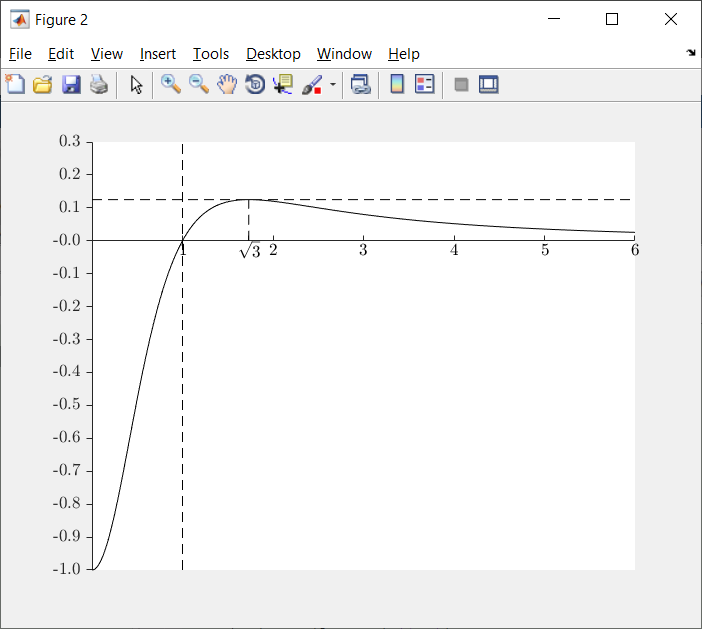Image resolution: width=702 pixels, height=629 pixels.
Task: Click the x-axis tick label 4
Action: tap(454, 250)
